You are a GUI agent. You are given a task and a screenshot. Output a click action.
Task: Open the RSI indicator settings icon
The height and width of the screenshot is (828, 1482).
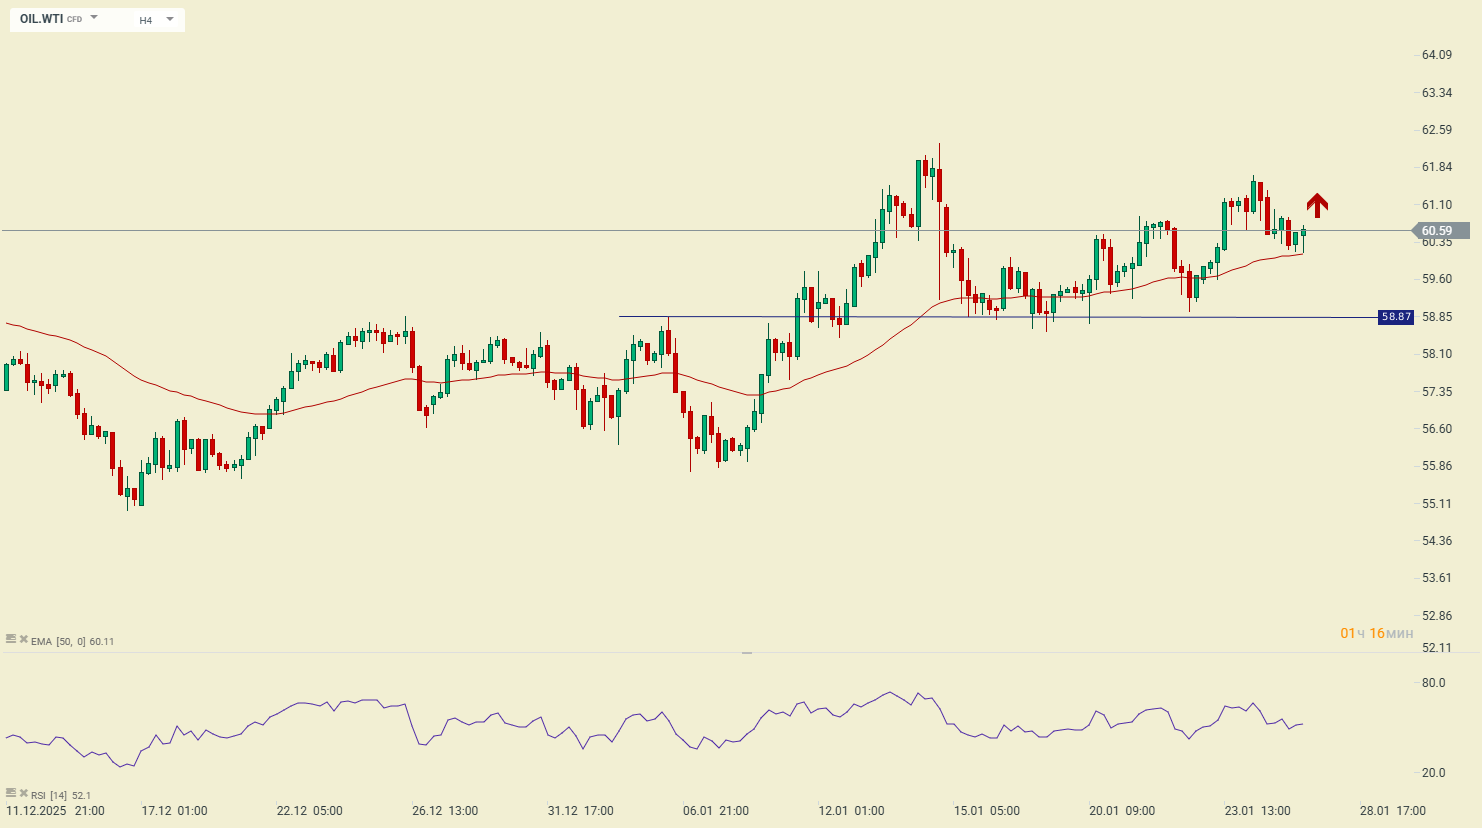(11, 794)
